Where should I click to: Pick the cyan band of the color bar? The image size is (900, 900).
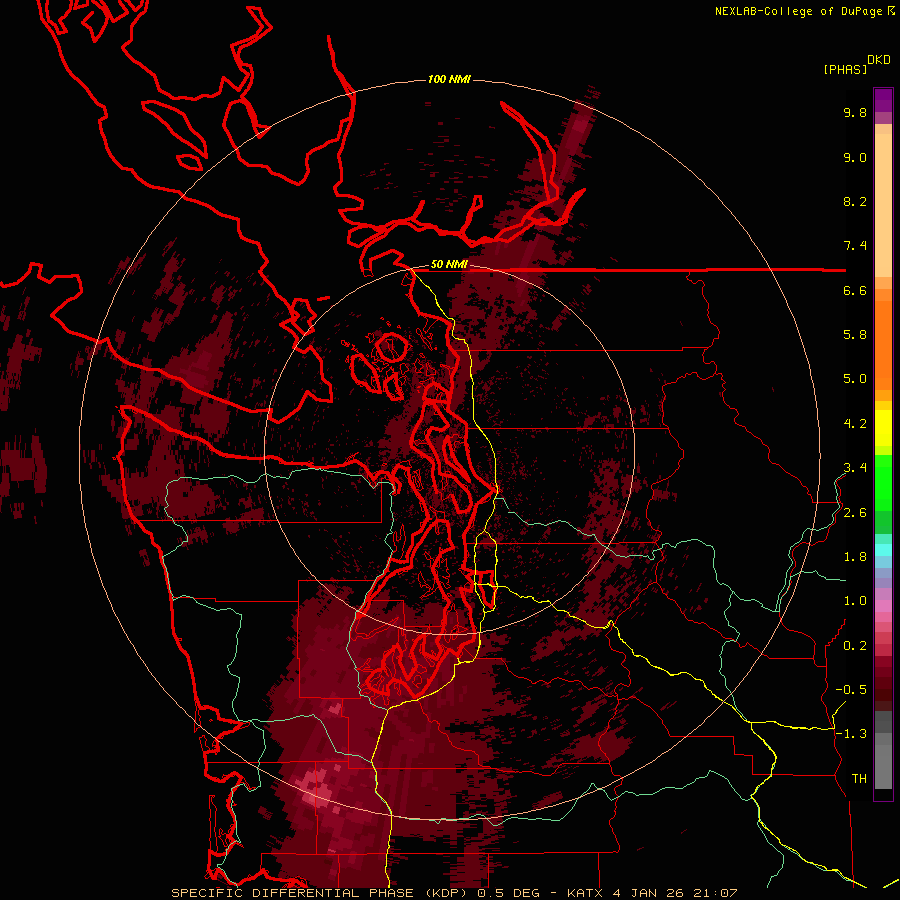click(x=883, y=549)
